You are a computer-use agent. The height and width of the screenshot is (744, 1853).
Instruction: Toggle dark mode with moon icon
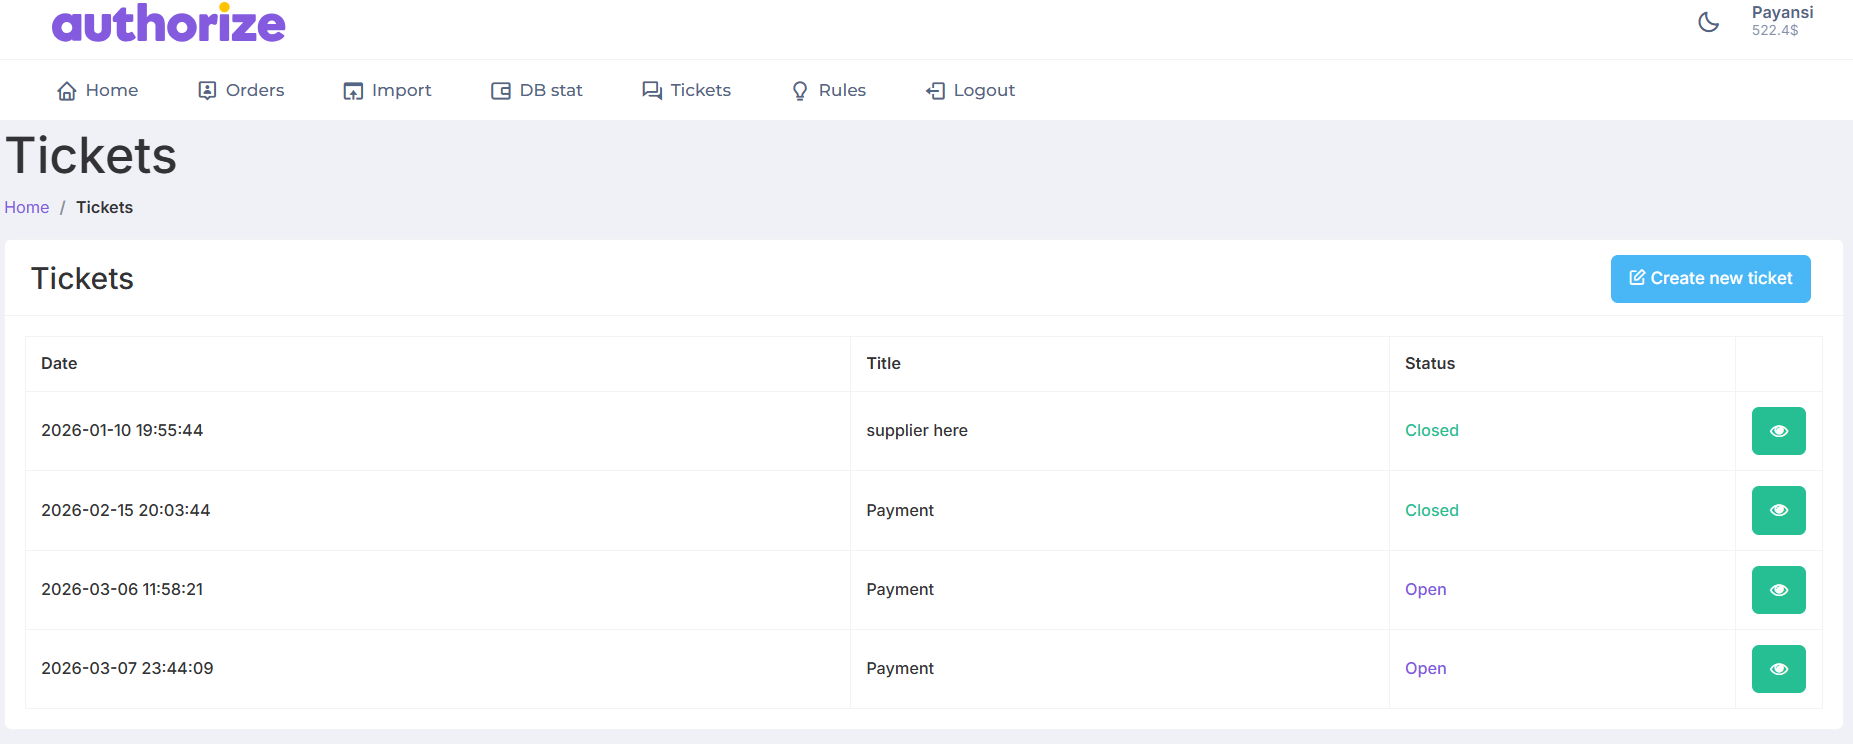click(x=1709, y=22)
